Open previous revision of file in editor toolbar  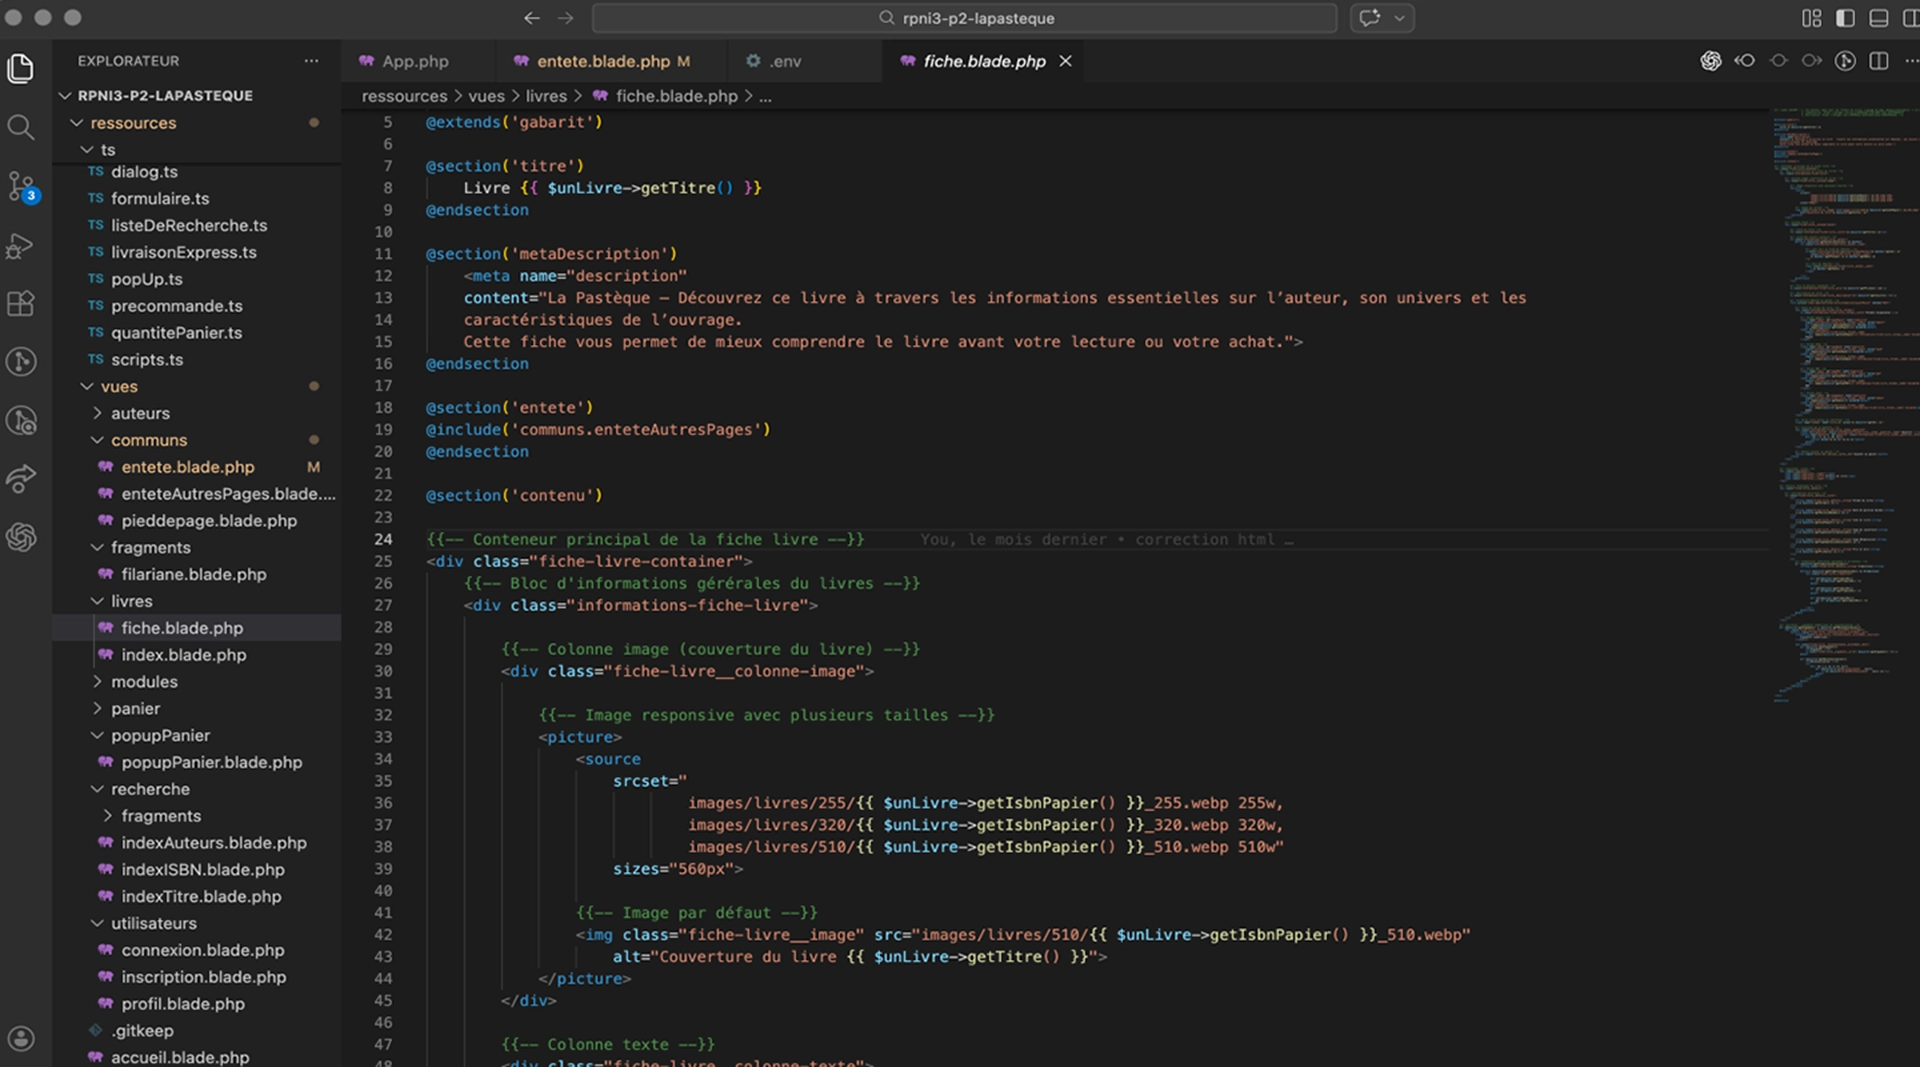click(1745, 61)
